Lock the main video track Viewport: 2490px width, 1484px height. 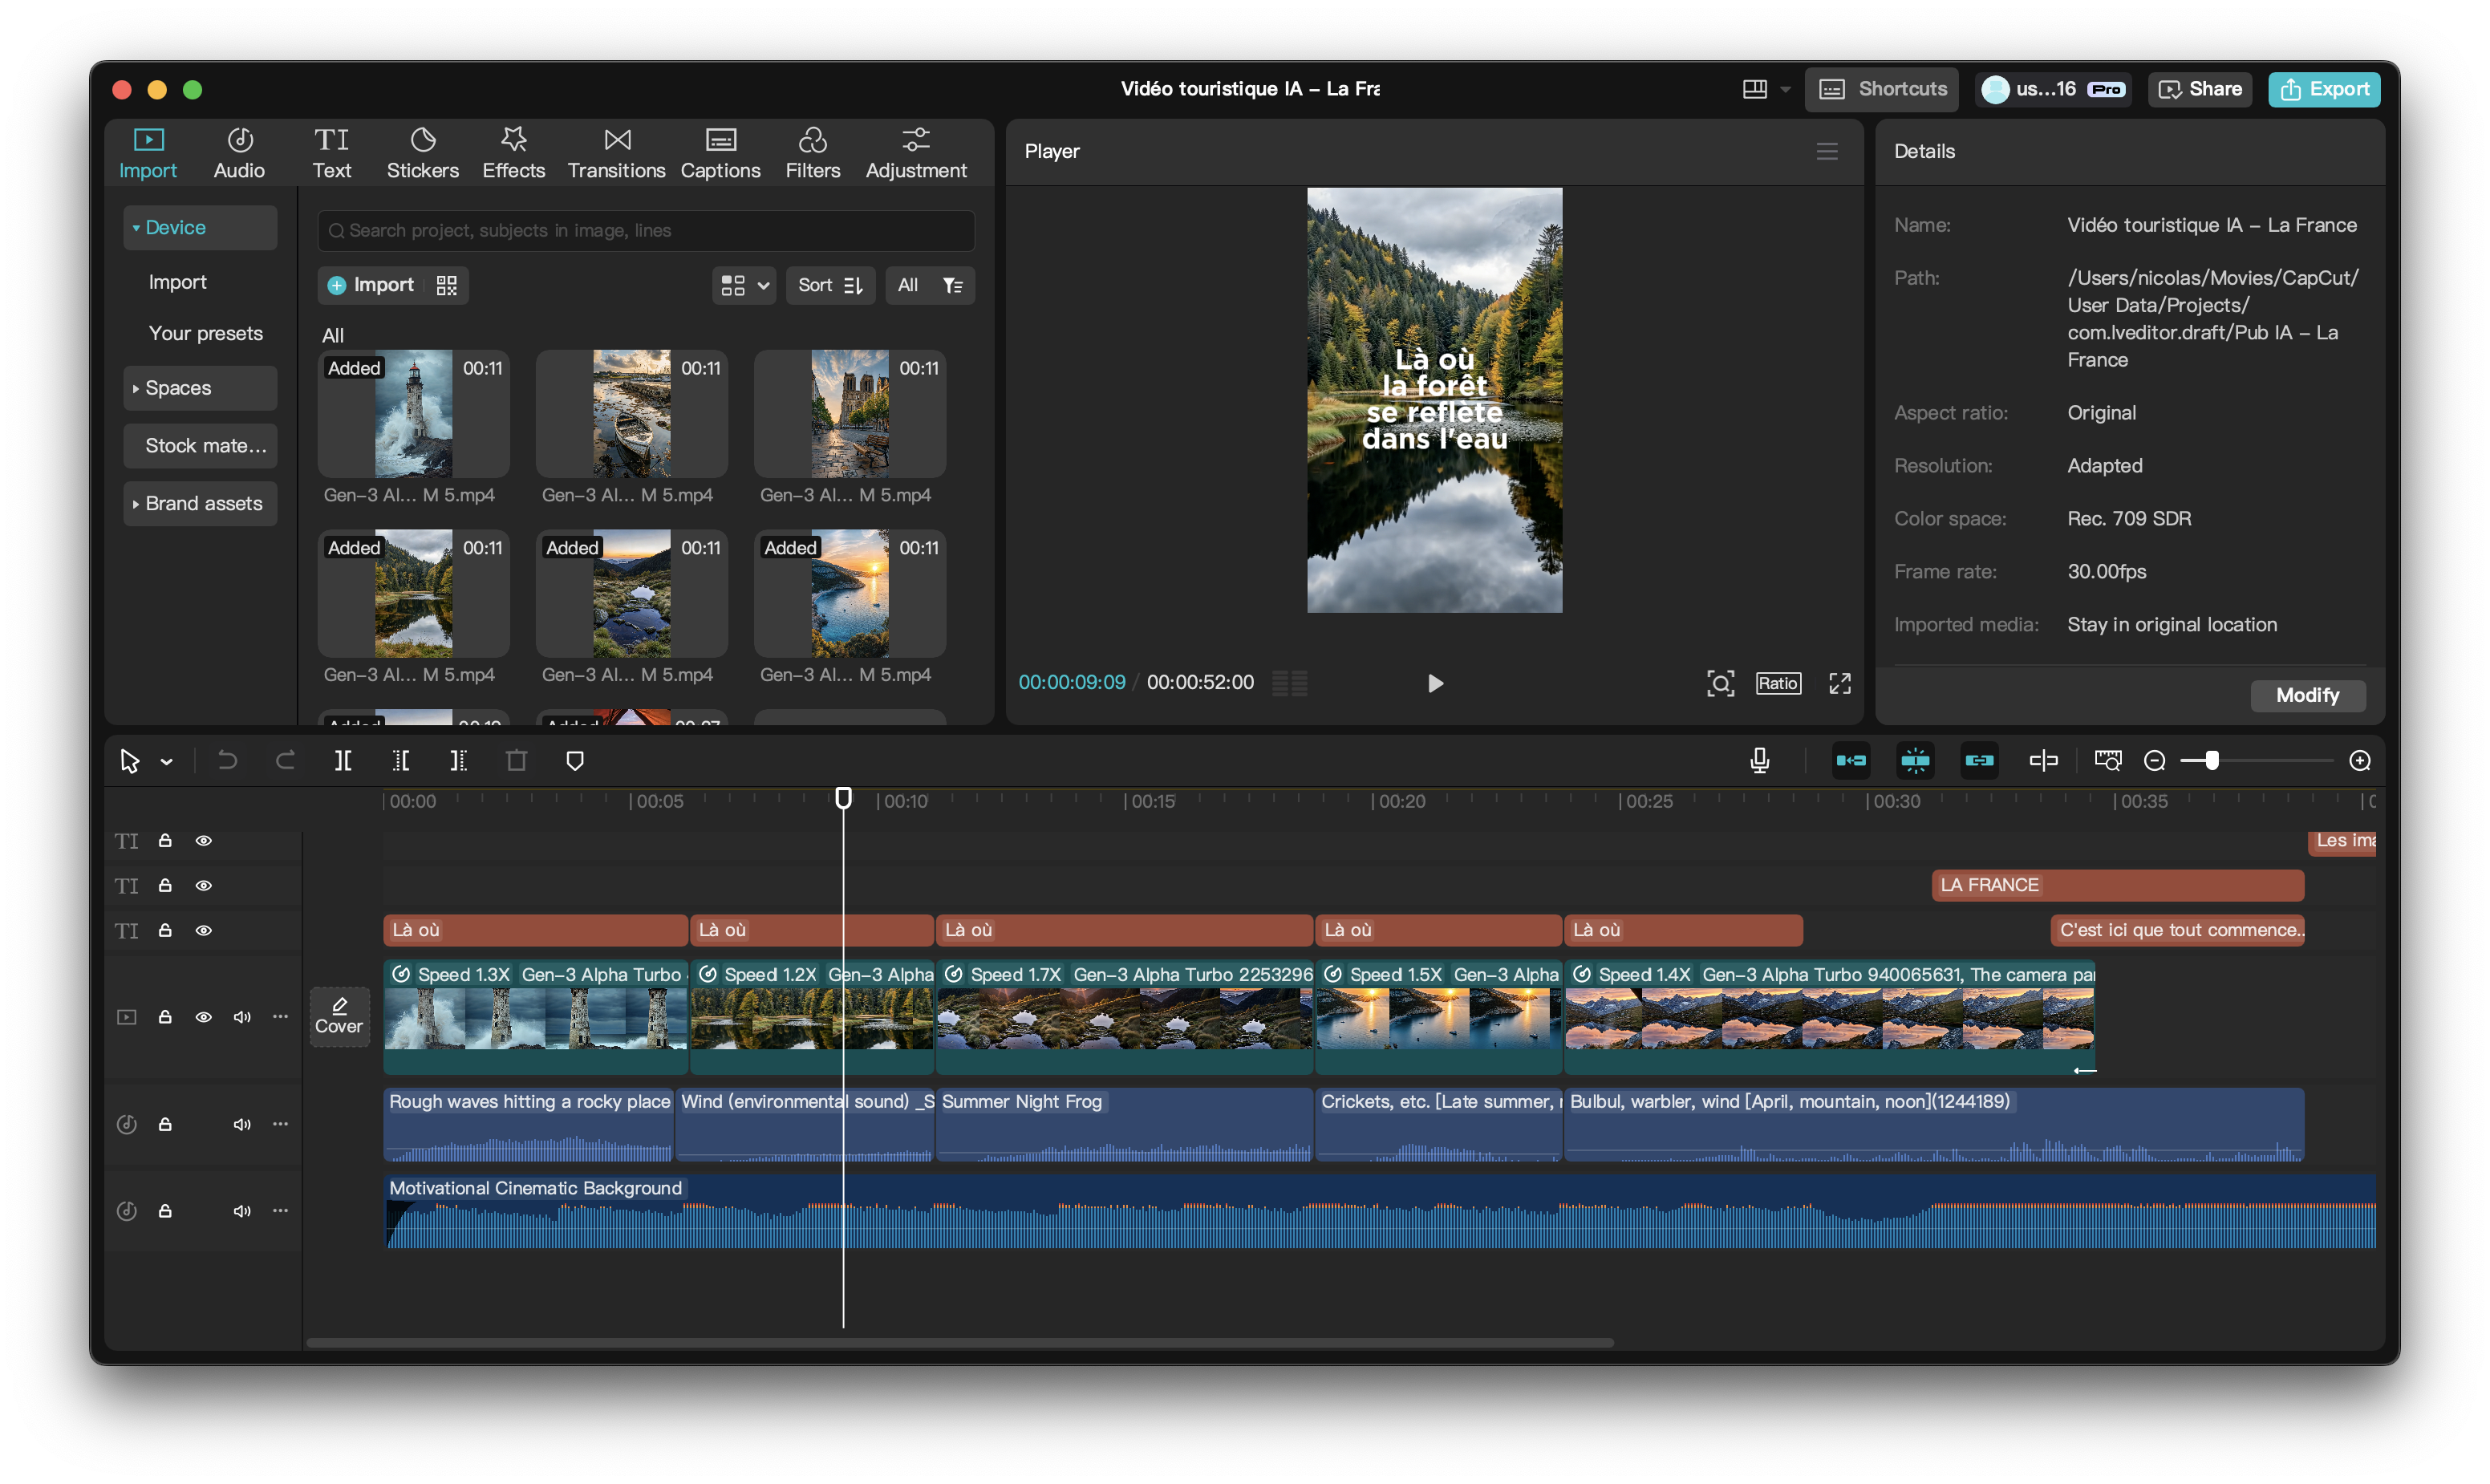[165, 1017]
